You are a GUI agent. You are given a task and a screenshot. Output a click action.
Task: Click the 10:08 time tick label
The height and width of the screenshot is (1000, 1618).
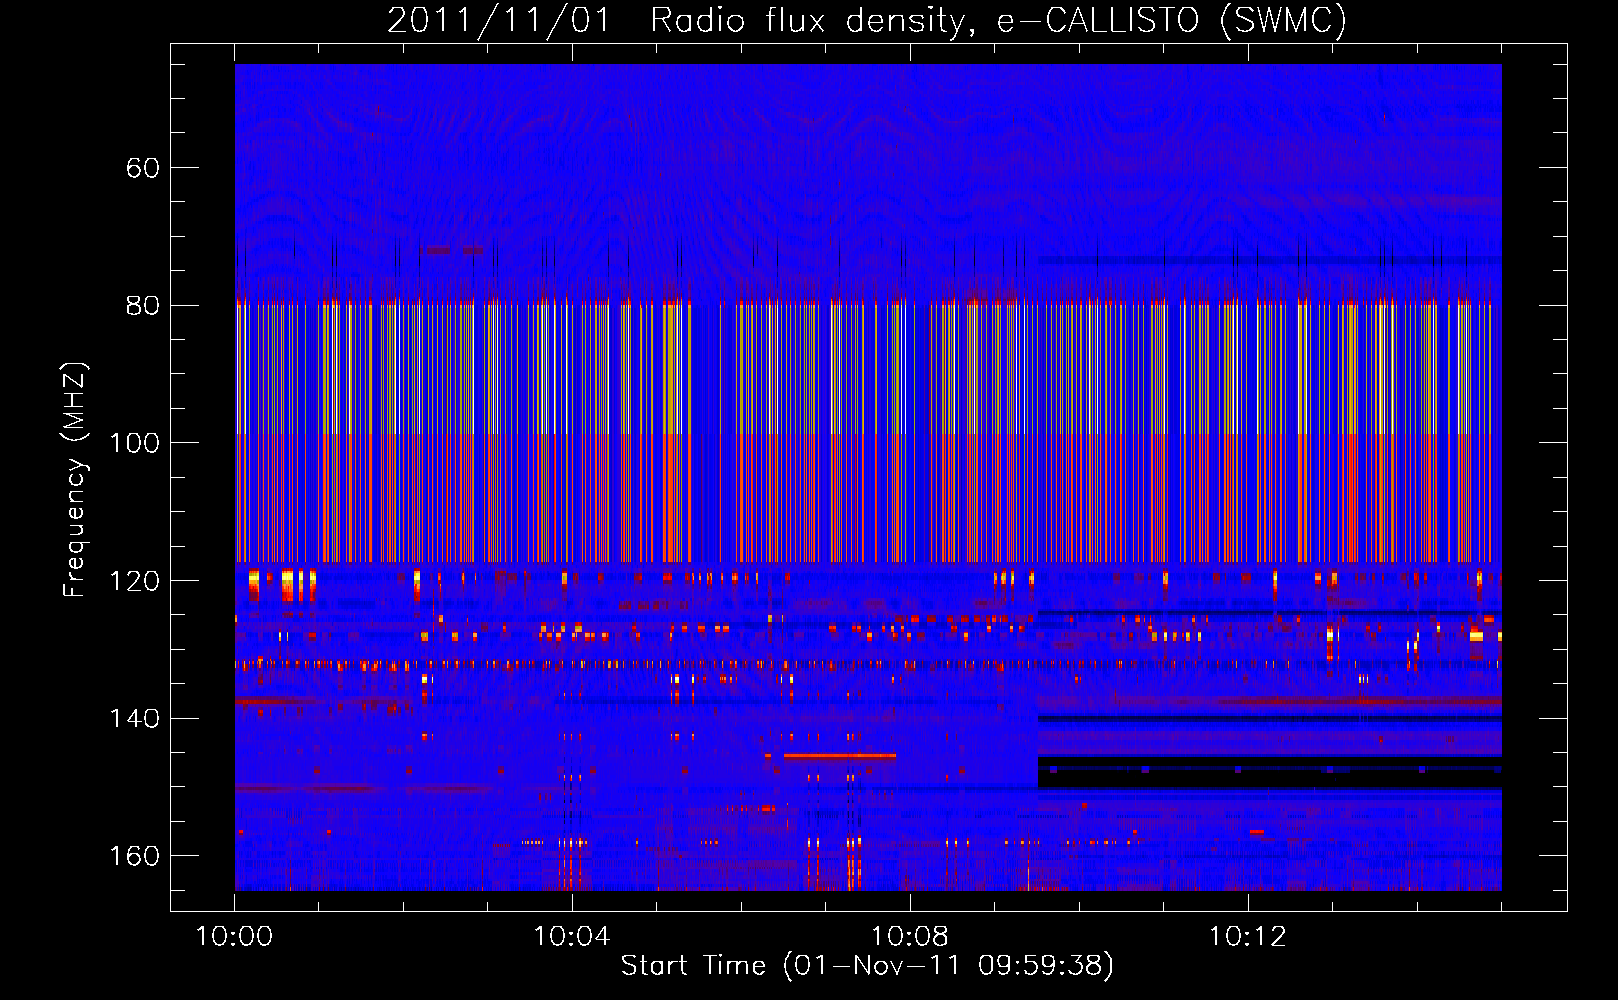coord(910,937)
